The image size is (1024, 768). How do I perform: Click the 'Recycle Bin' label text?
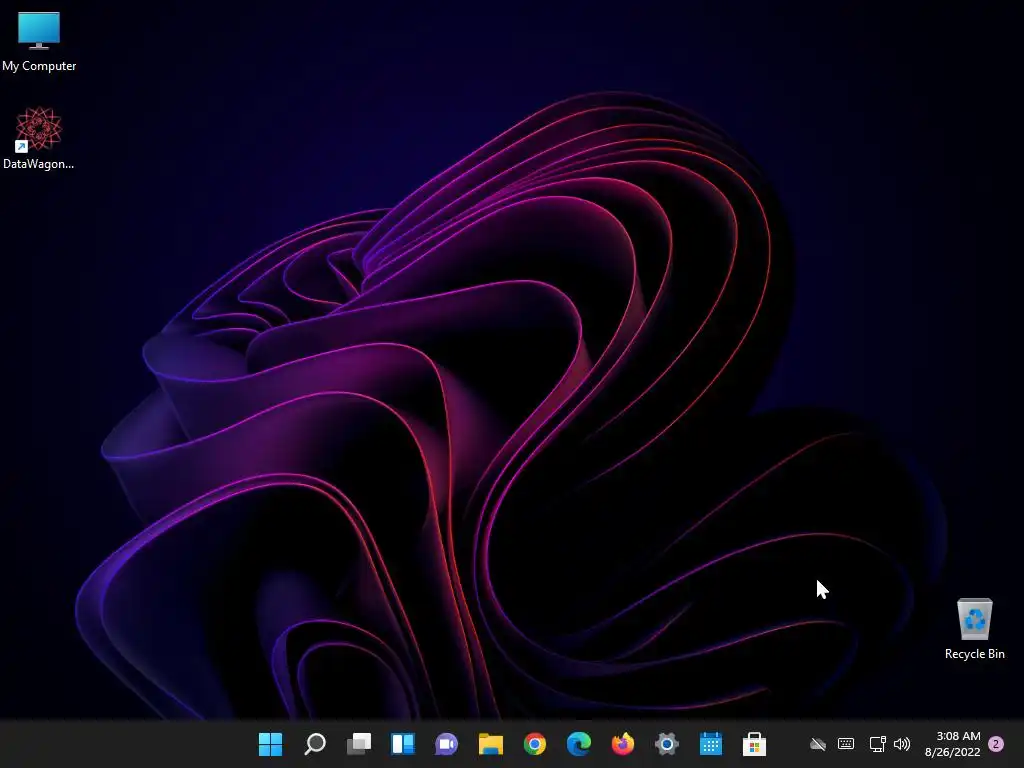tap(975, 654)
